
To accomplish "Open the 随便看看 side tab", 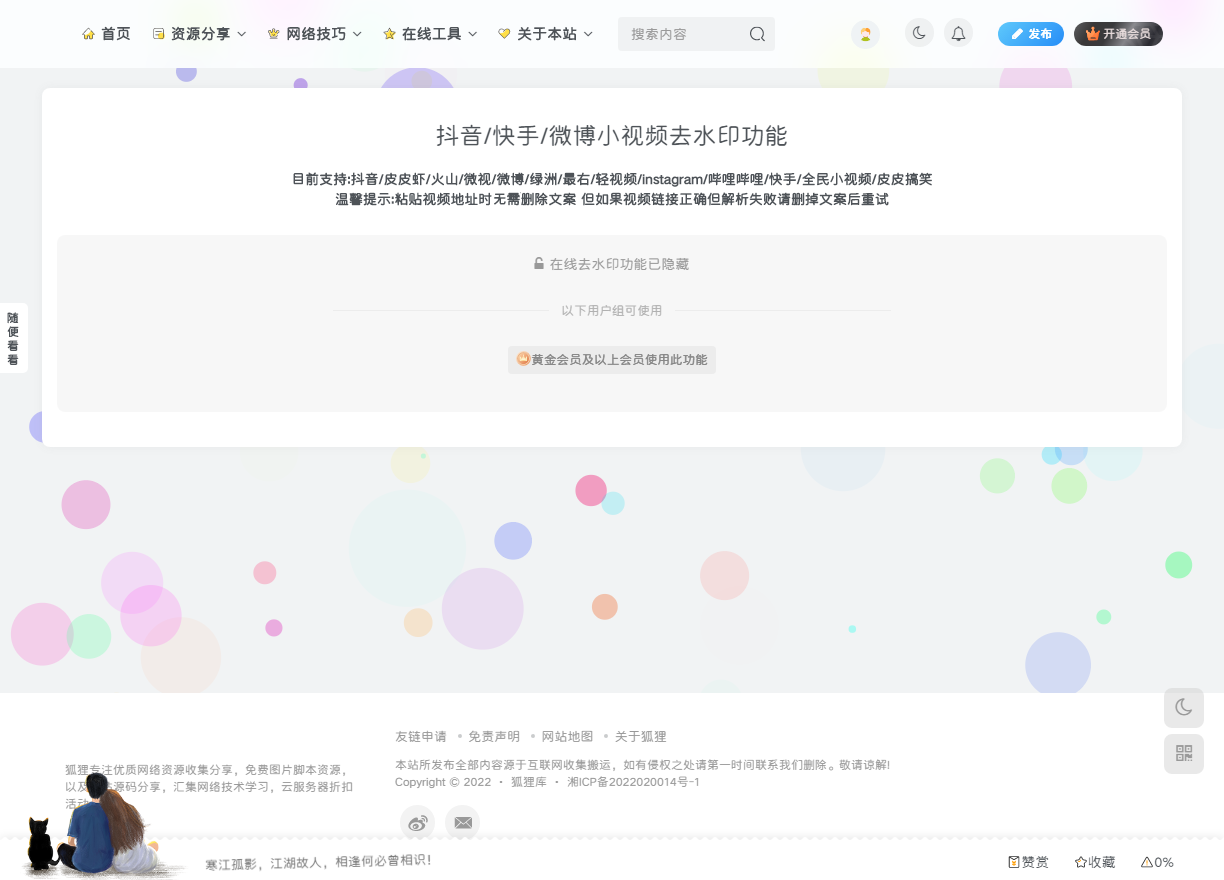I will point(13,338).
